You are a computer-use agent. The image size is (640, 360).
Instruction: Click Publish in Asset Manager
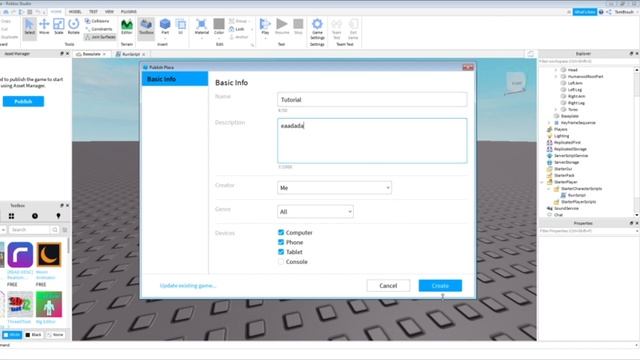(x=23, y=101)
